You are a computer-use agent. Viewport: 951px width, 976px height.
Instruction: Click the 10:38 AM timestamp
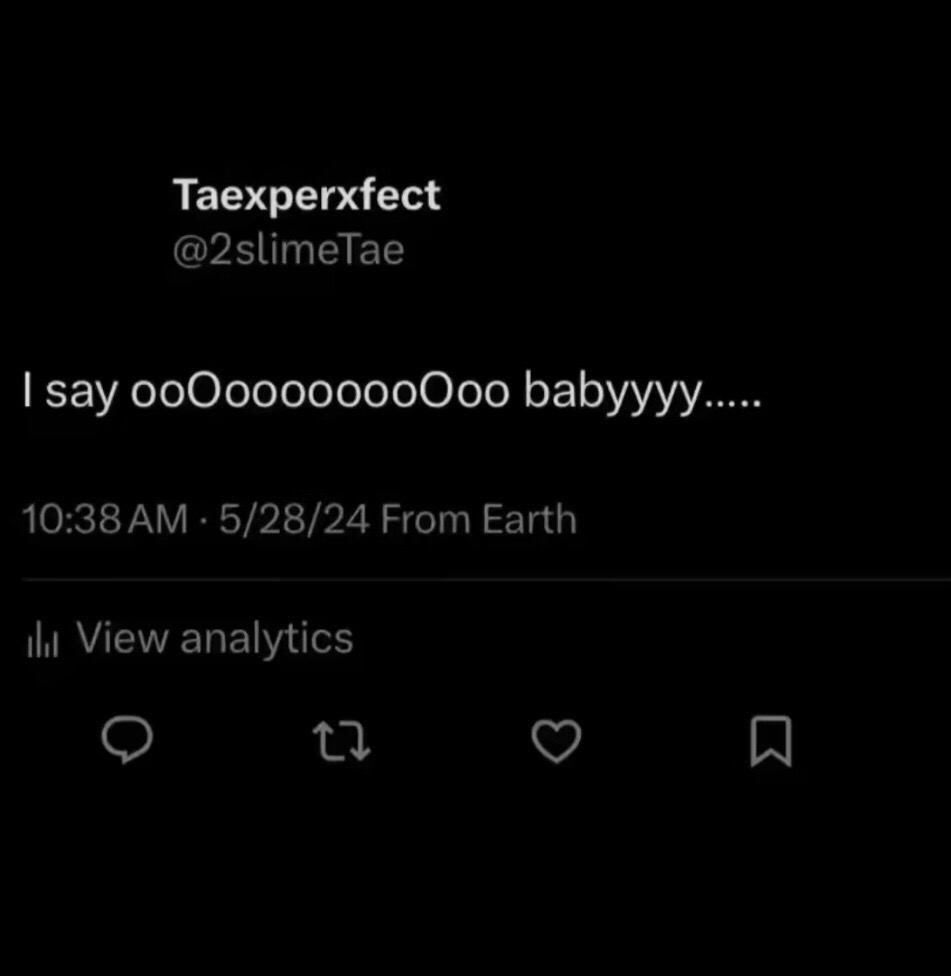[x=105, y=520]
